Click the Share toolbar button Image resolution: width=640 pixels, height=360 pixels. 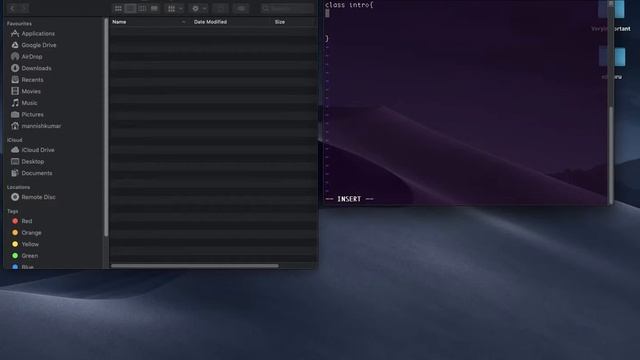(x=220, y=8)
